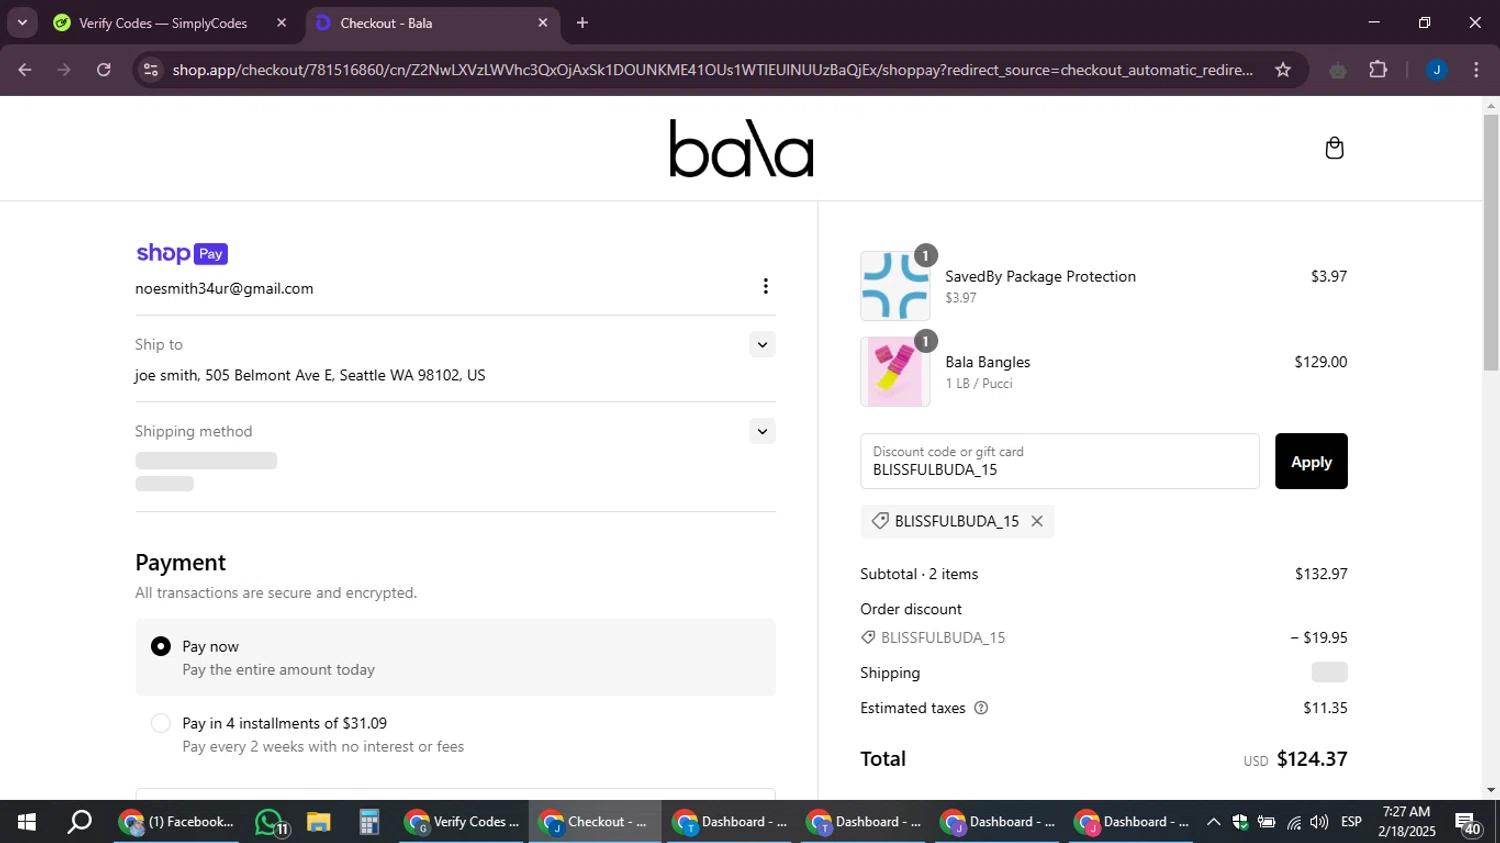Open the volume control in system tray
This screenshot has width=1500, height=843.
(1319, 822)
